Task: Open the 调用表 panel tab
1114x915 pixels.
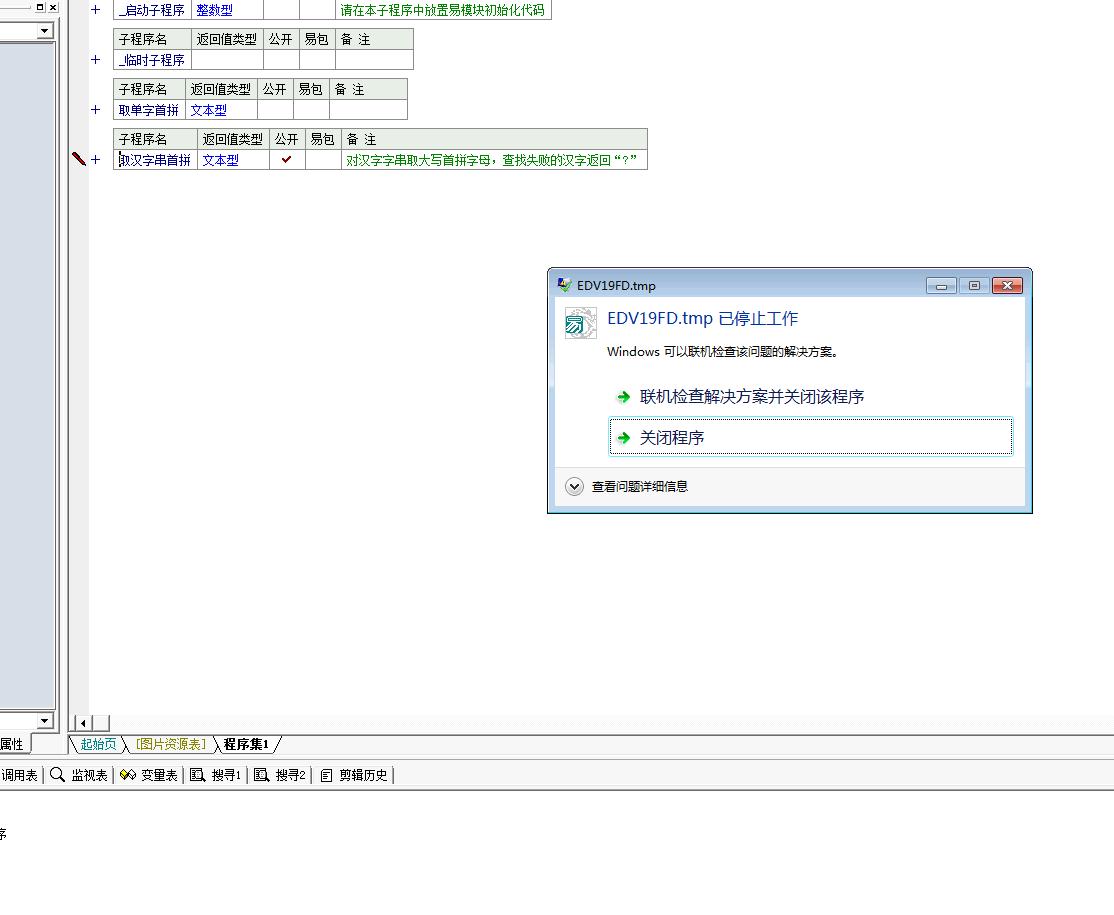Action: point(19,775)
